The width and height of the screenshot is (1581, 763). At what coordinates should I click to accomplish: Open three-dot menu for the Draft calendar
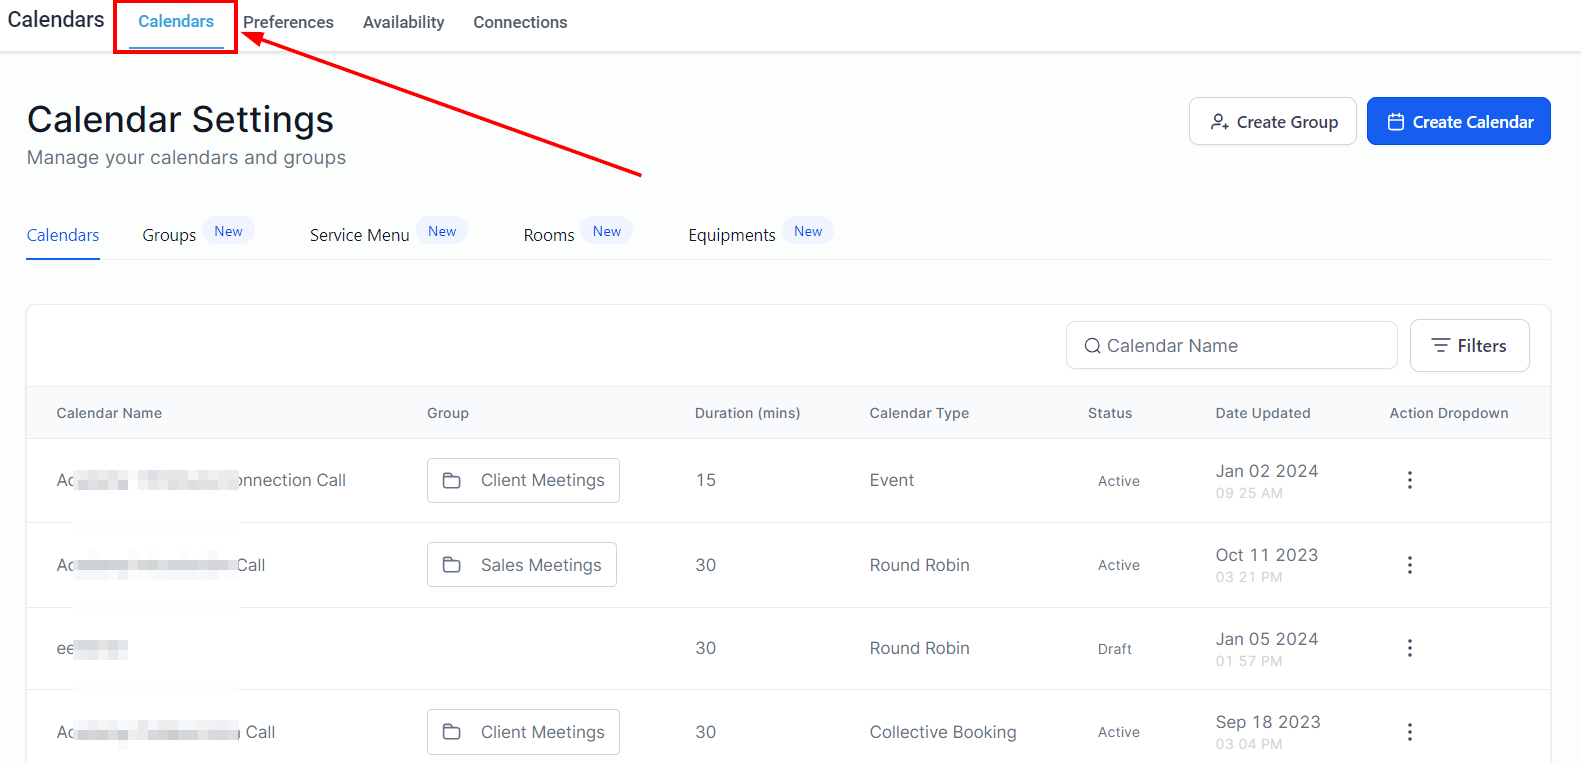[1409, 648]
